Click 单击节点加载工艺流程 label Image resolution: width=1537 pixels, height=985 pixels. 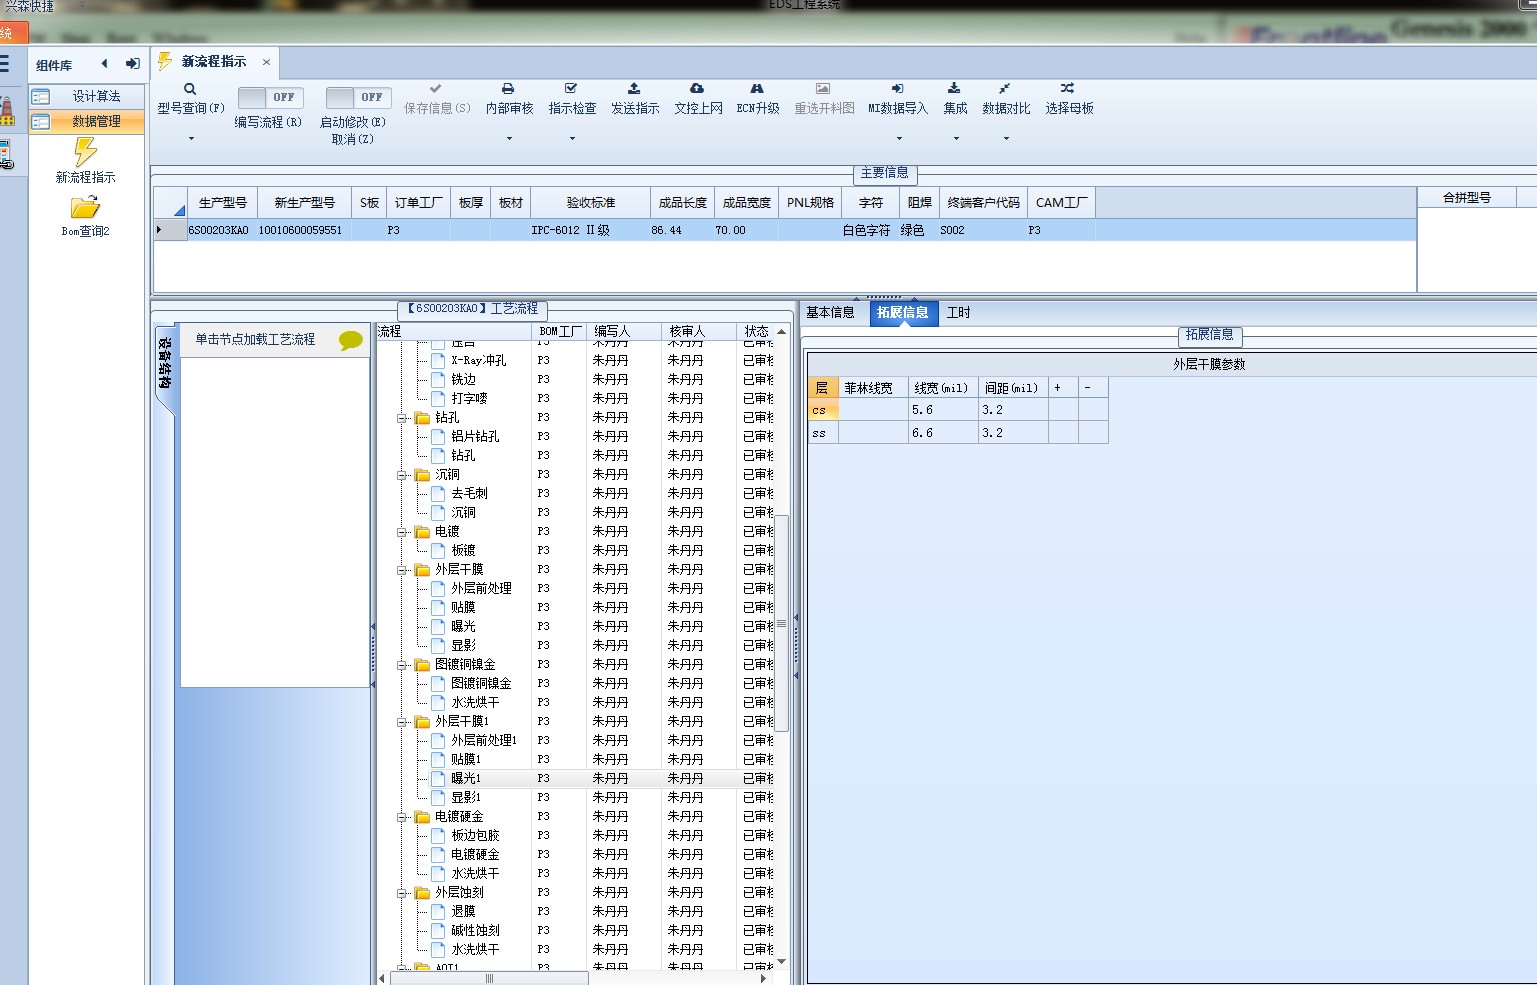click(255, 340)
